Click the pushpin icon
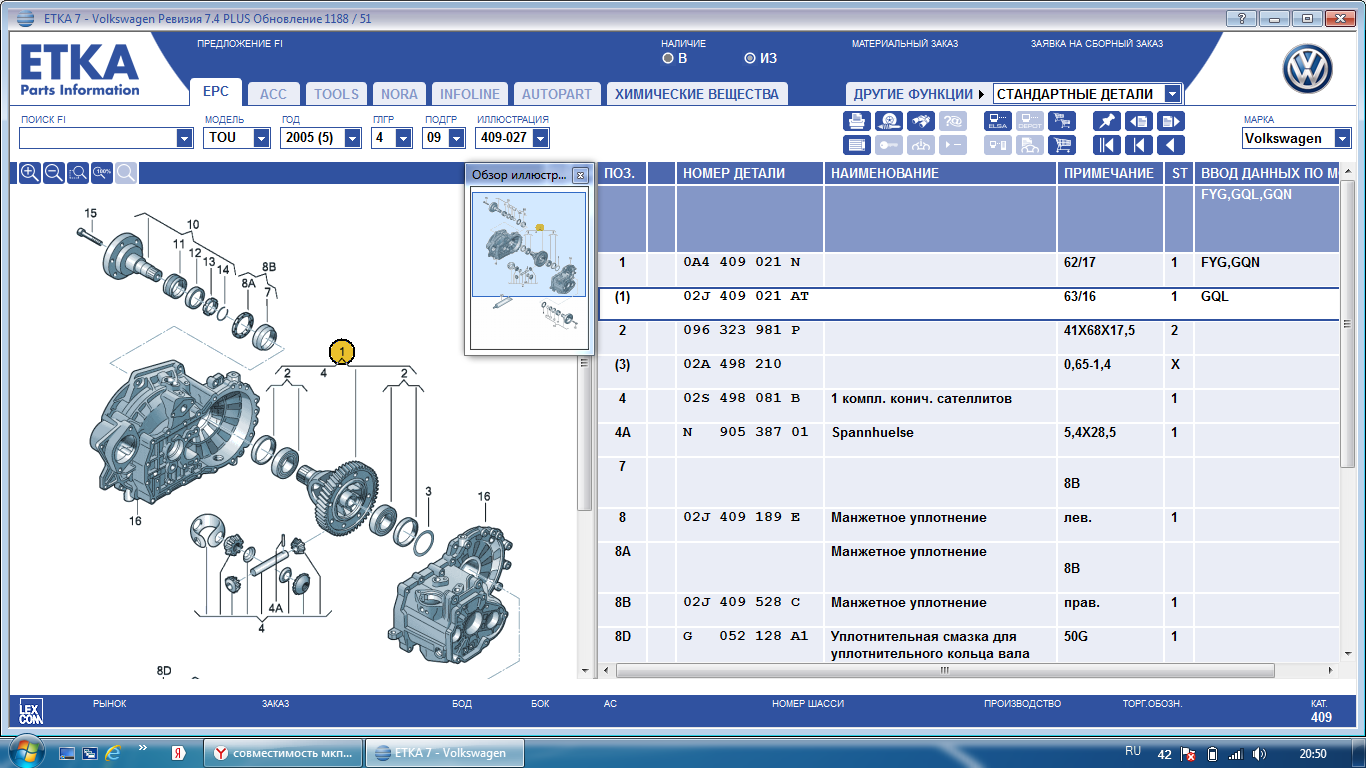The height and width of the screenshot is (768, 1366). 1106,120
